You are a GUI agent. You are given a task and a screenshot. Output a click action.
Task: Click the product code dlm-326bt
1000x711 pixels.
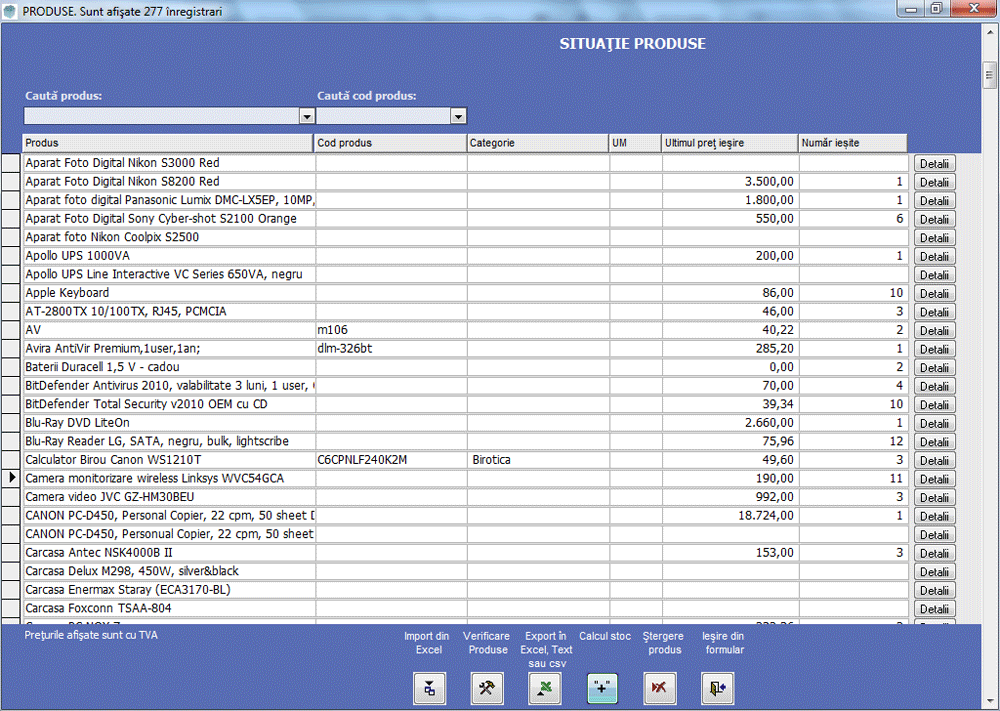point(344,348)
